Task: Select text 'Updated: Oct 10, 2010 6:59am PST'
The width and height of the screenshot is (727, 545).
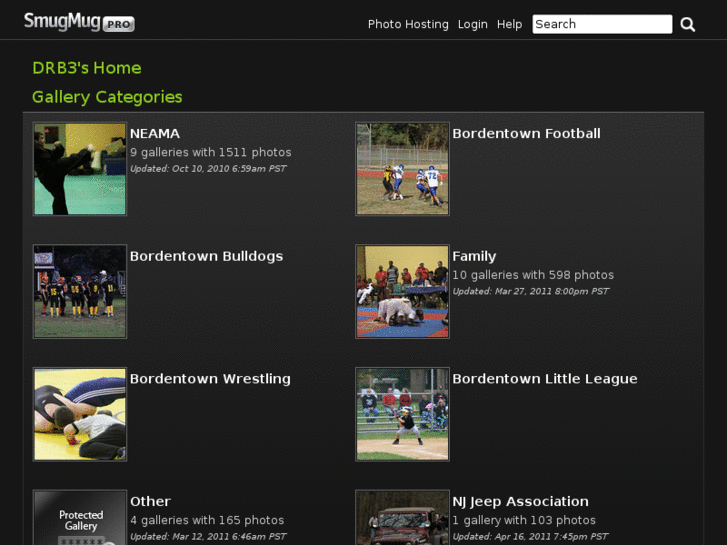Action: tap(208, 168)
